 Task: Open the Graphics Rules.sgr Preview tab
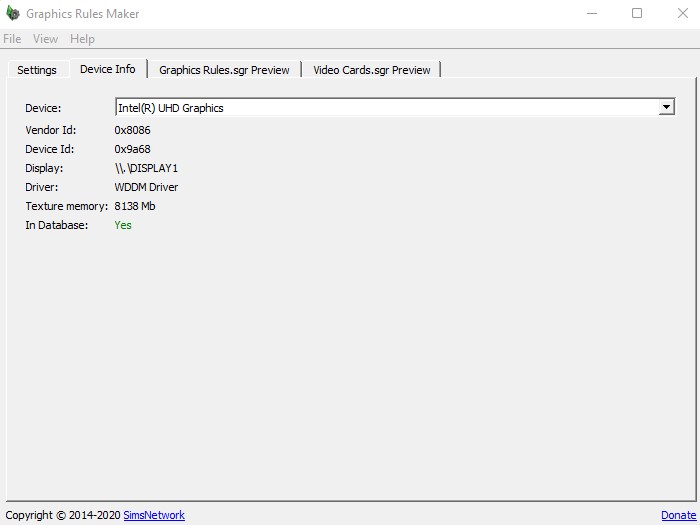click(x=224, y=70)
